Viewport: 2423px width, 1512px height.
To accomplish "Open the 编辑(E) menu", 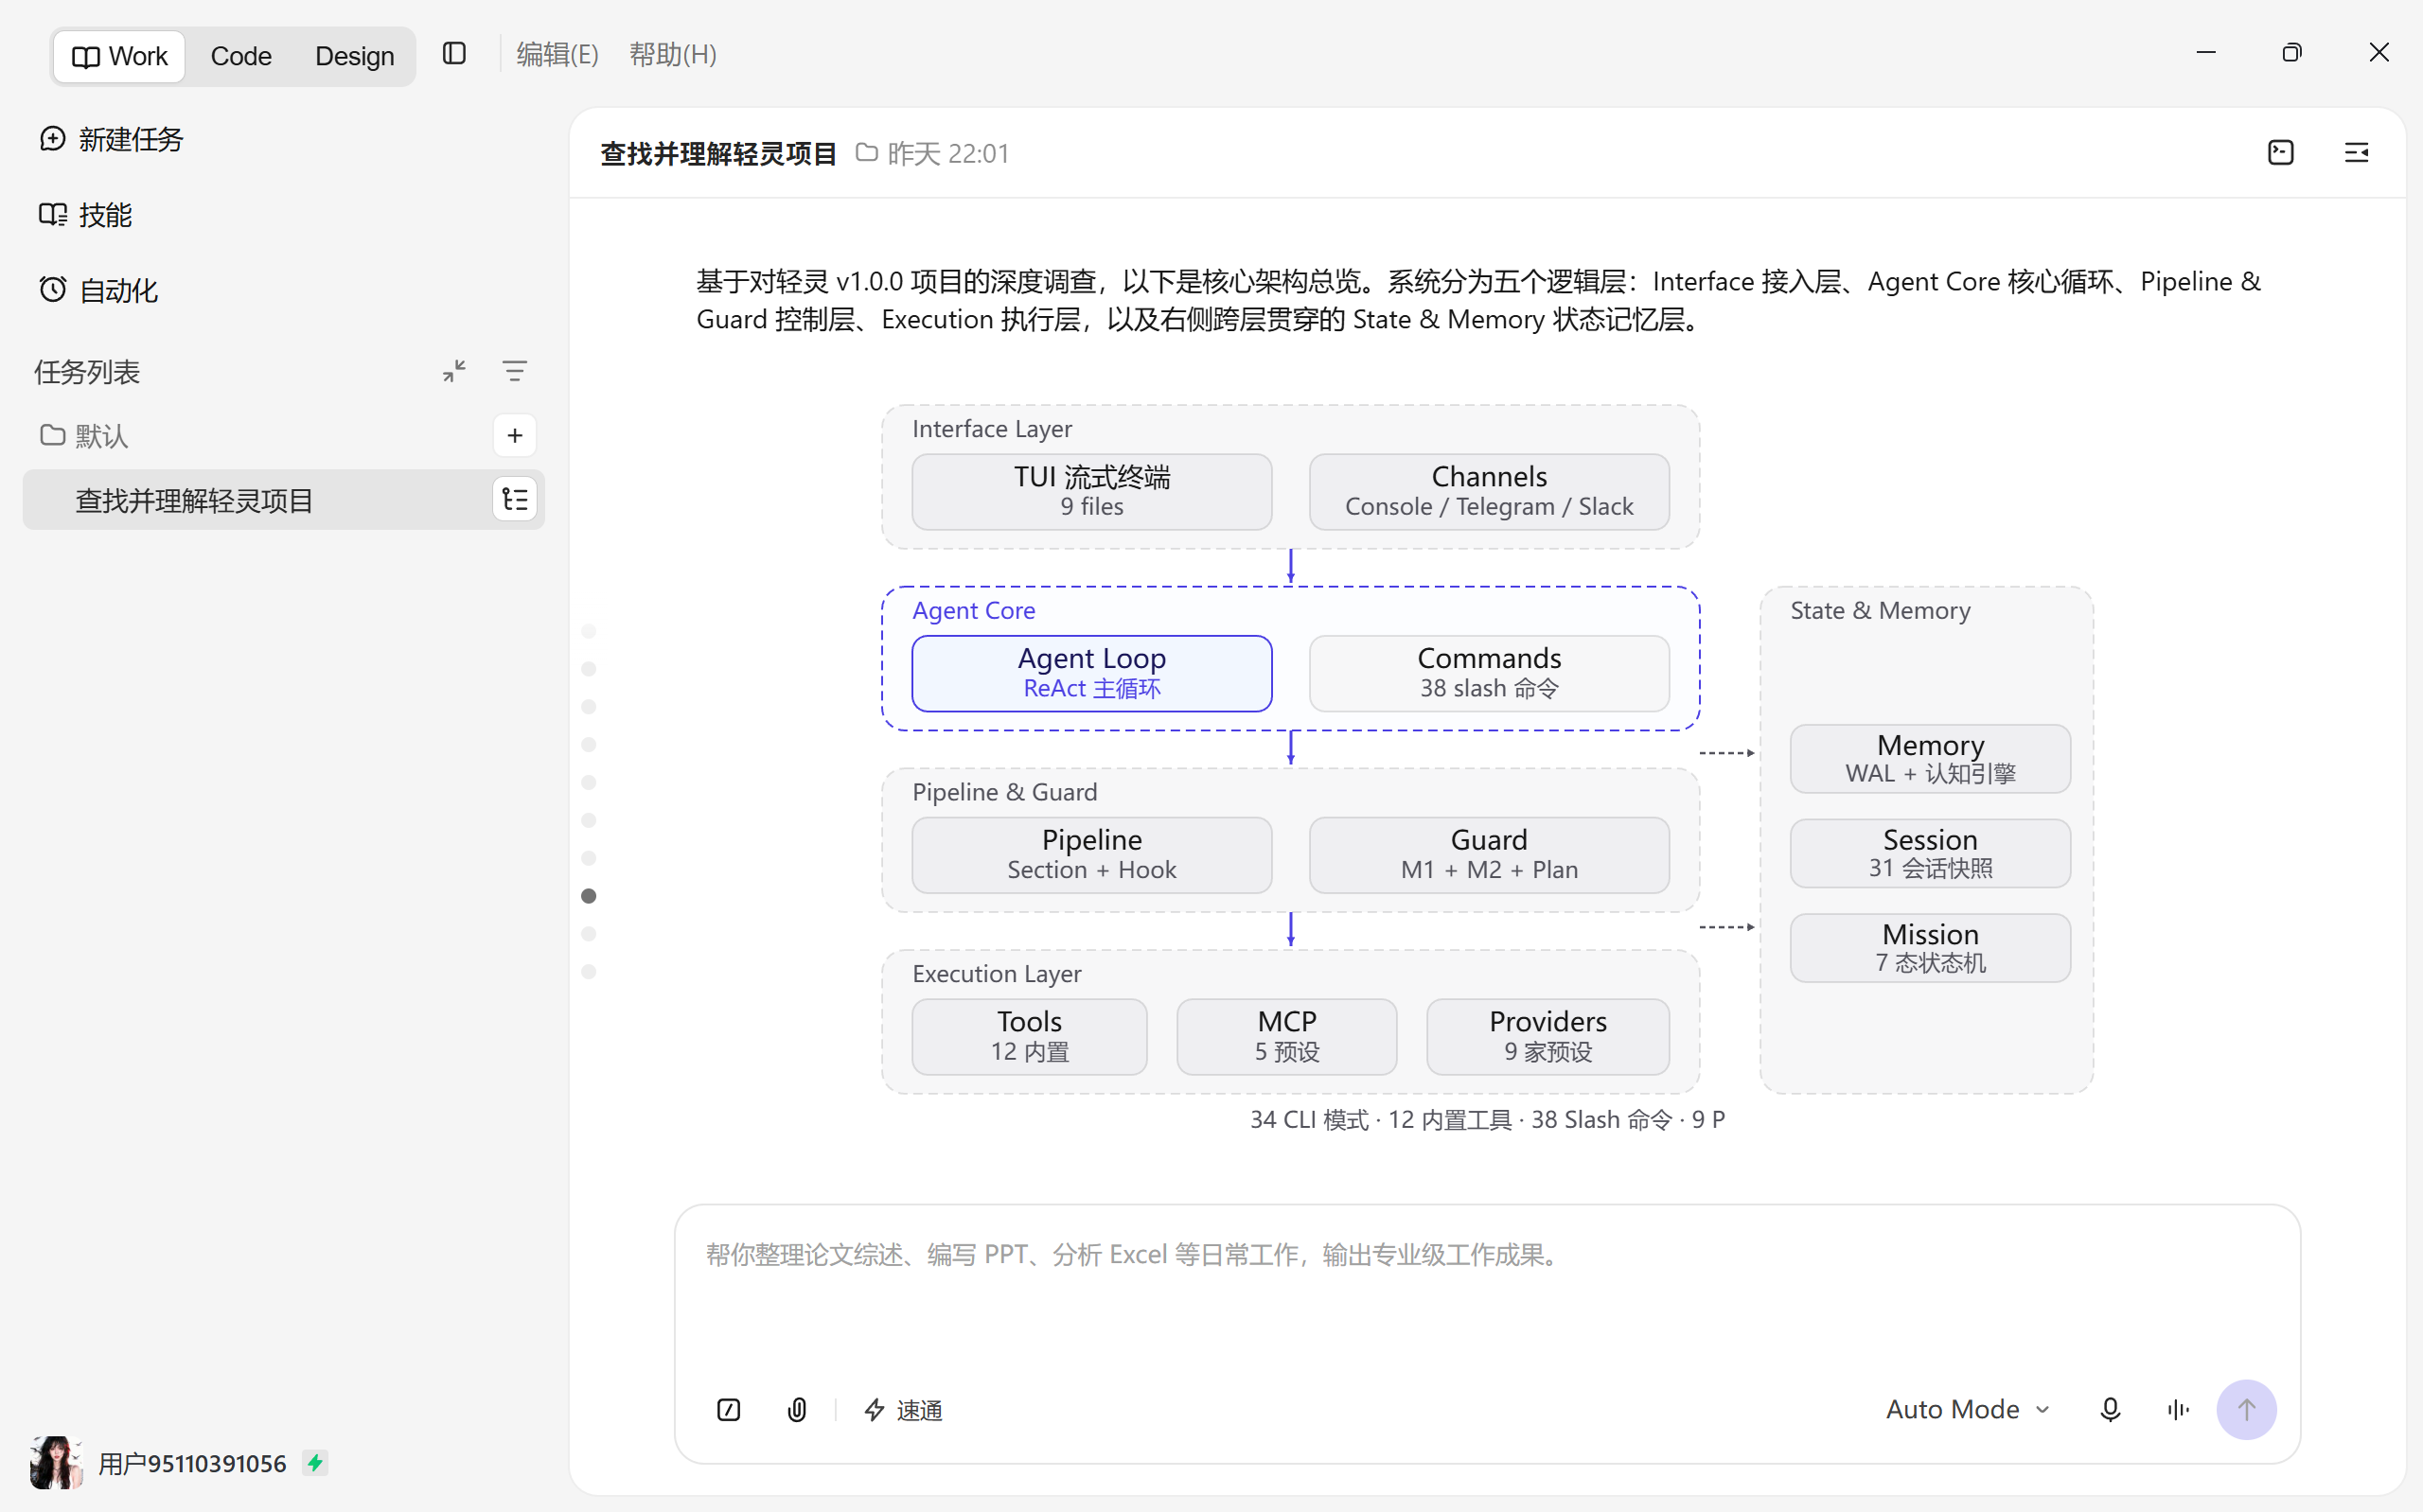I will [557, 55].
